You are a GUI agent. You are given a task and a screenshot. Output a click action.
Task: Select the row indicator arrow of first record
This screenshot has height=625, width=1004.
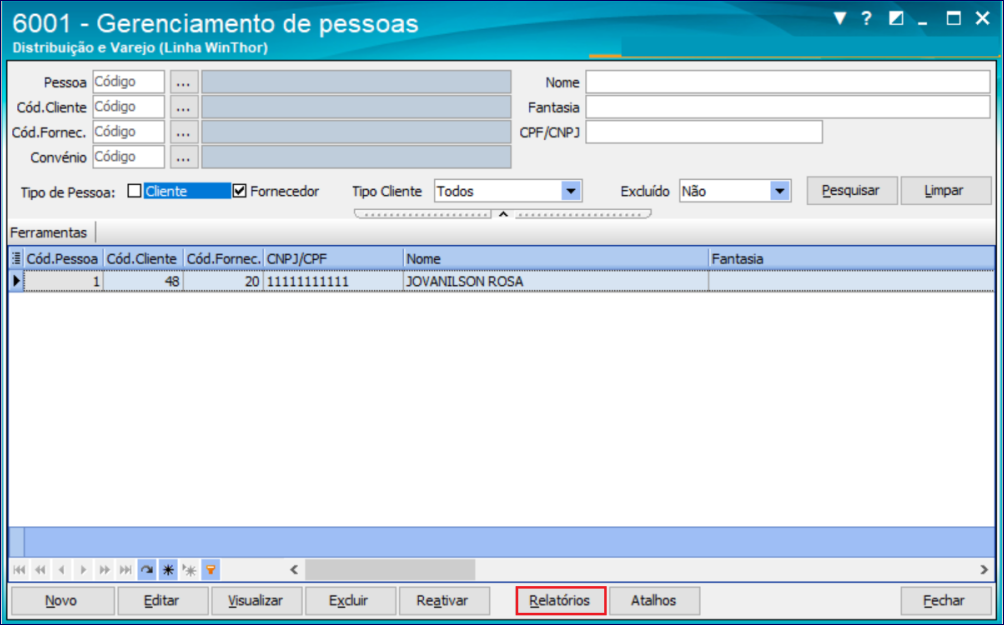click(x=17, y=280)
